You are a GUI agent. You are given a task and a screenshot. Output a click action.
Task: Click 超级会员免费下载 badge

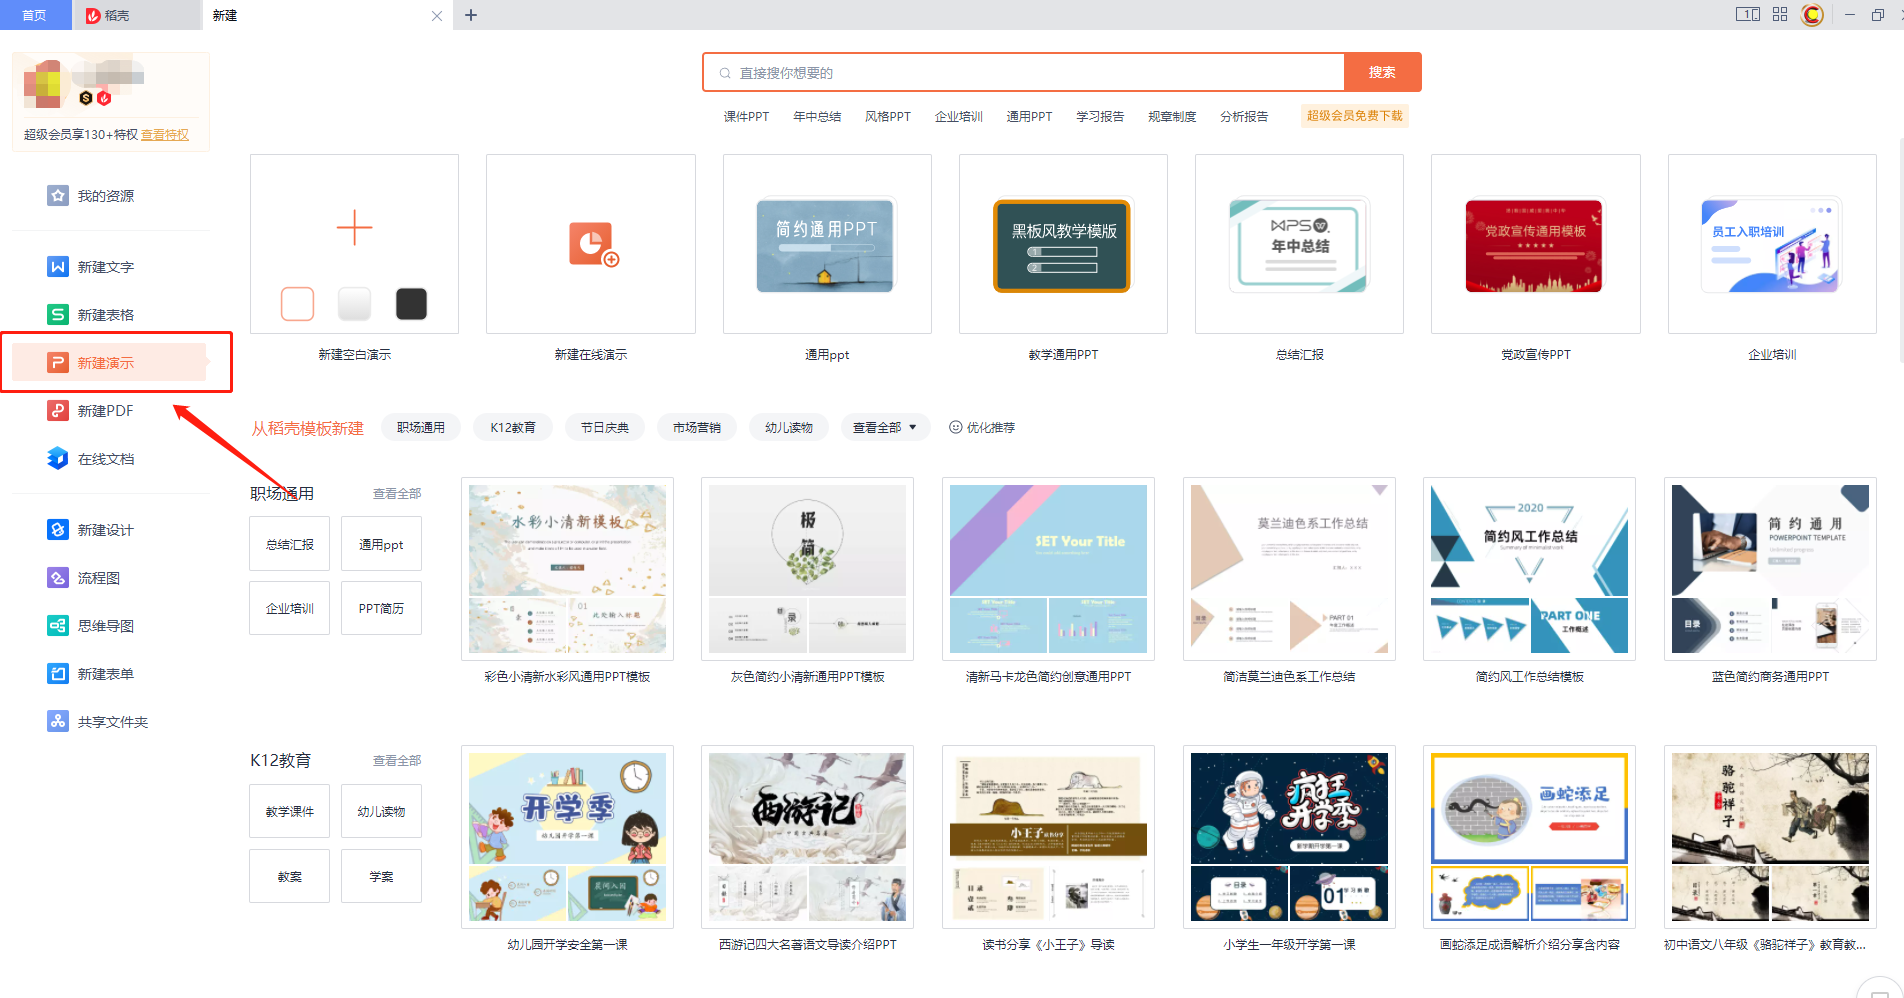1354,116
